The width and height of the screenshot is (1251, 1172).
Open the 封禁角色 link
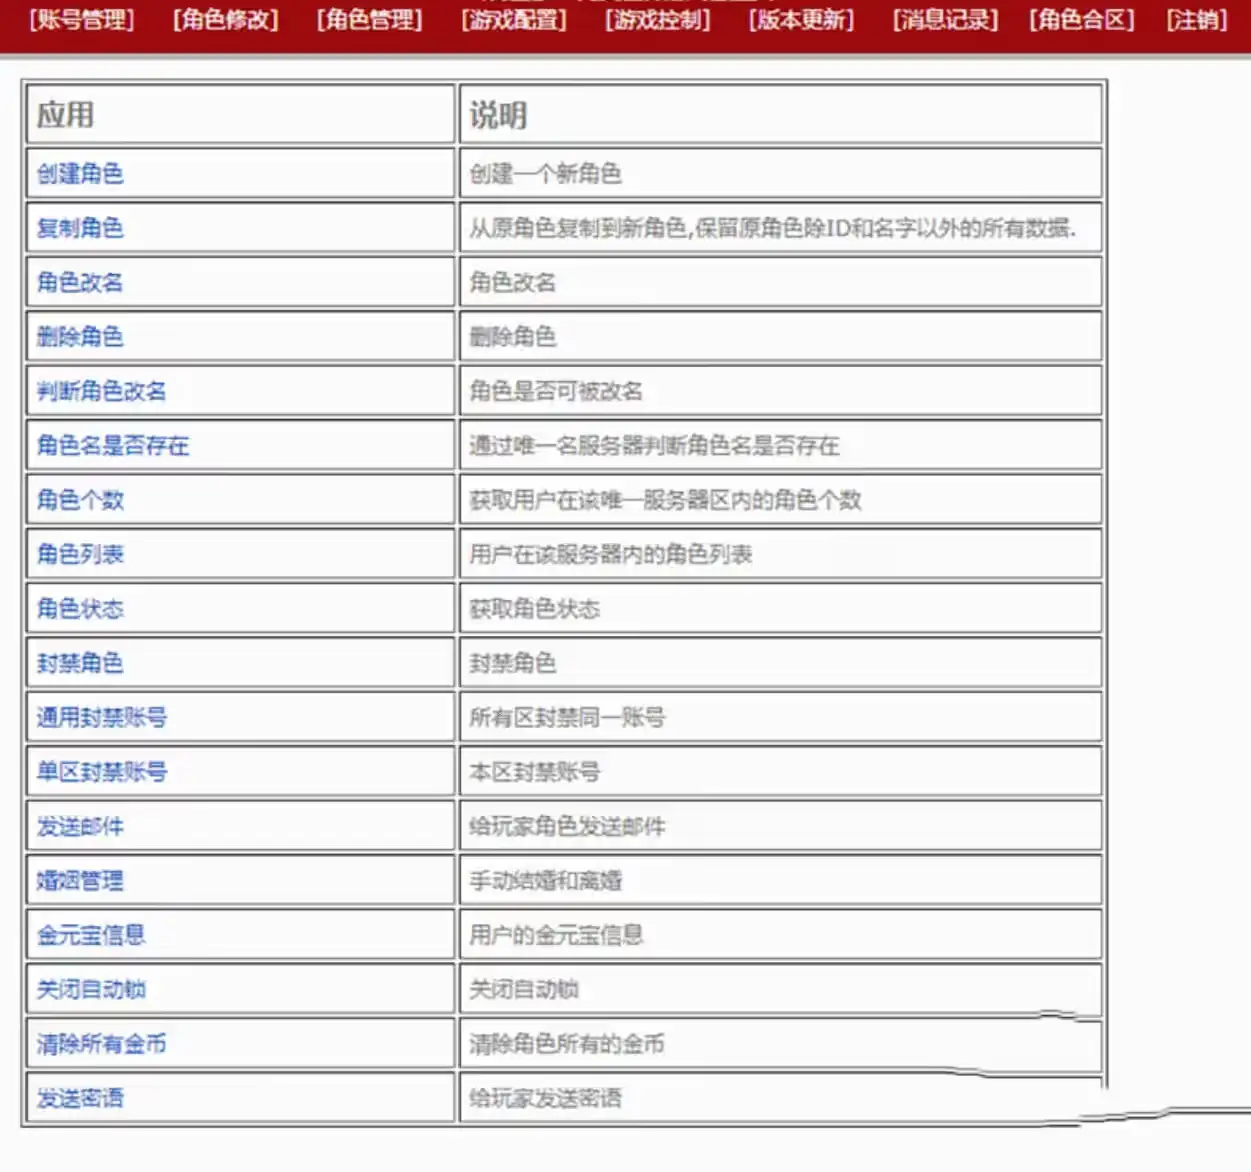tap(80, 663)
